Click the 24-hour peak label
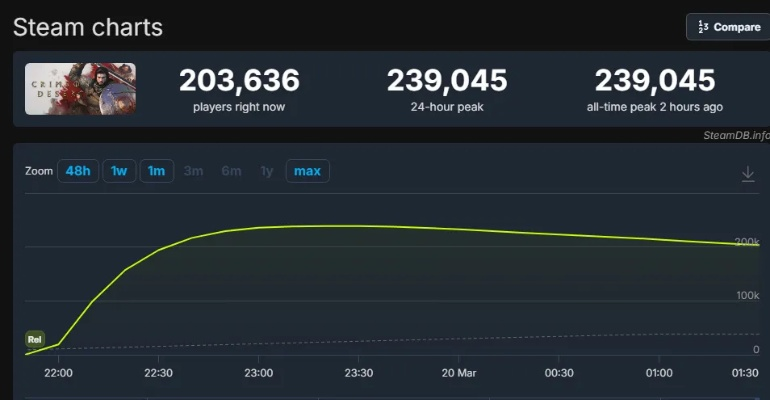Image resolution: width=770 pixels, height=400 pixels. (x=447, y=107)
